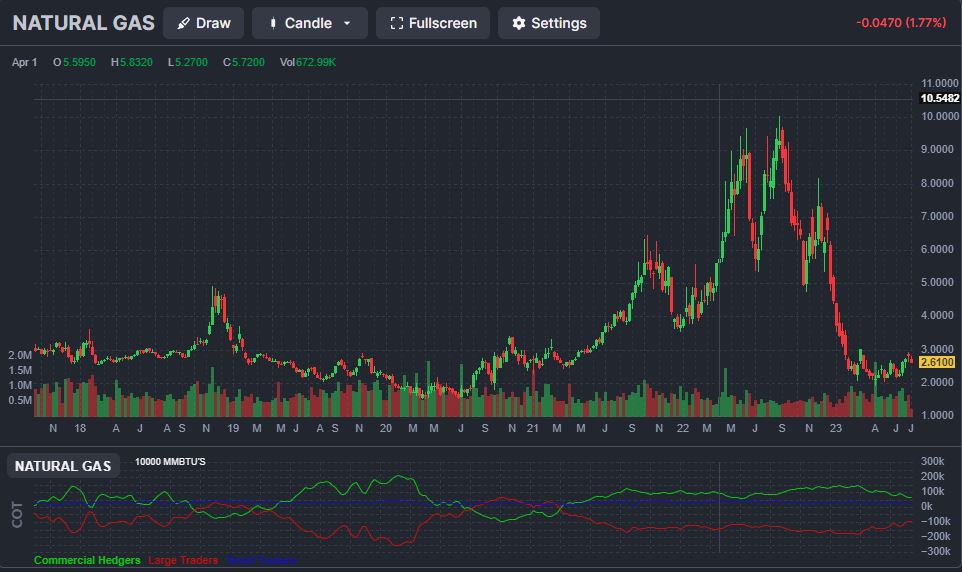Click the open value 5.5950
The width and height of the screenshot is (962, 572).
click(79, 62)
